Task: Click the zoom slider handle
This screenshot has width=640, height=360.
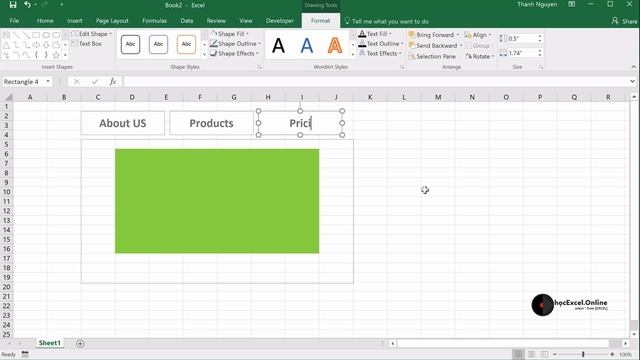Action: click(583, 354)
